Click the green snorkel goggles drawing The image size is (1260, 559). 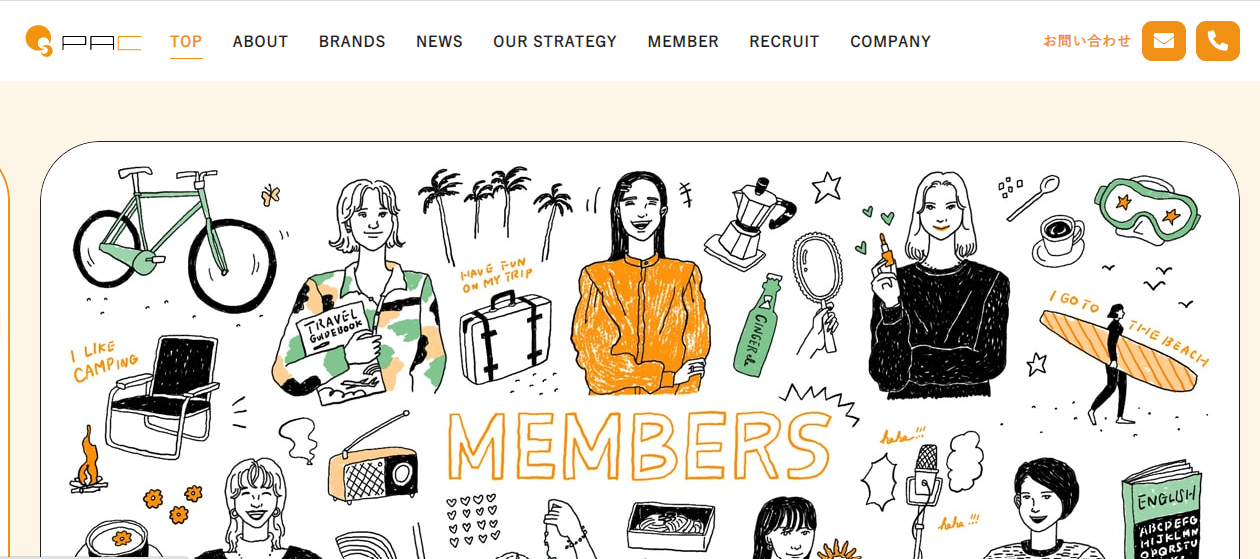(x=1147, y=210)
